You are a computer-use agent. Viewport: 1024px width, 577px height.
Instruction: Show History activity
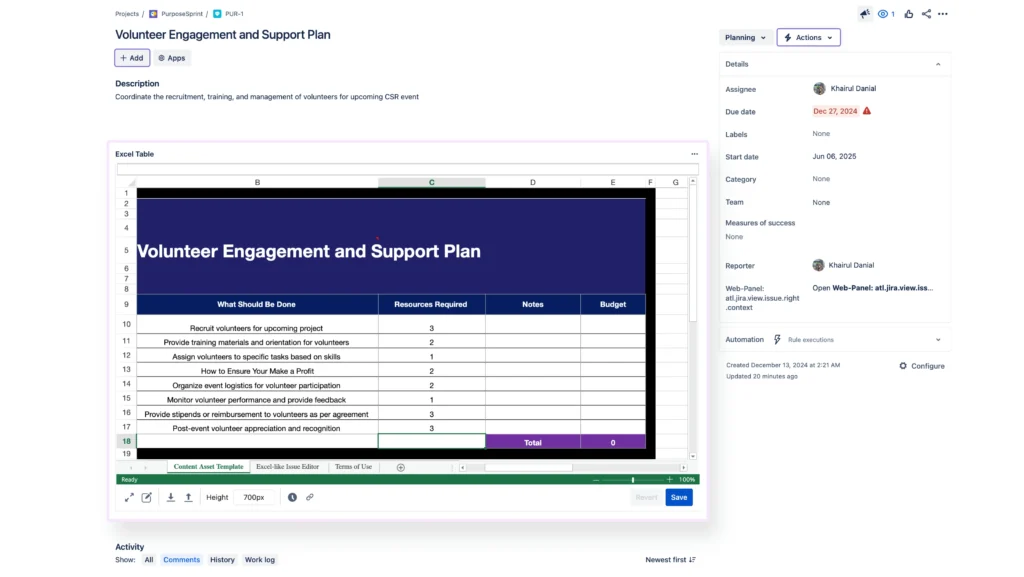pos(222,560)
